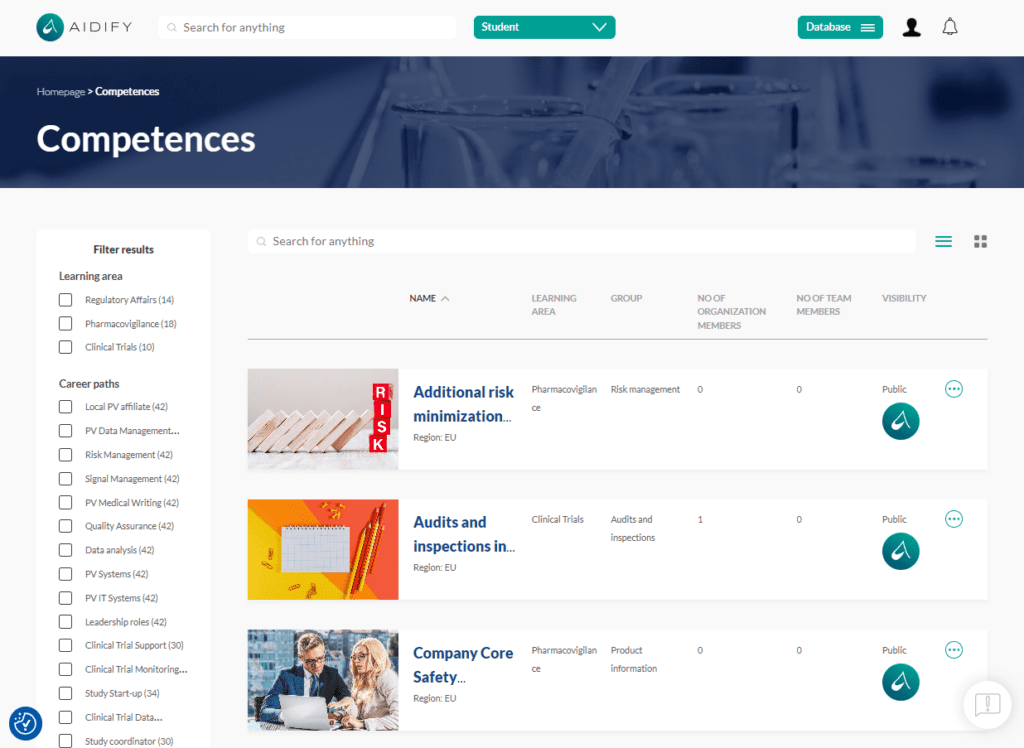Image resolution: width=1024 pixels, height=748 pixels.
Task: Click the results search field
Action: [580, 241]
